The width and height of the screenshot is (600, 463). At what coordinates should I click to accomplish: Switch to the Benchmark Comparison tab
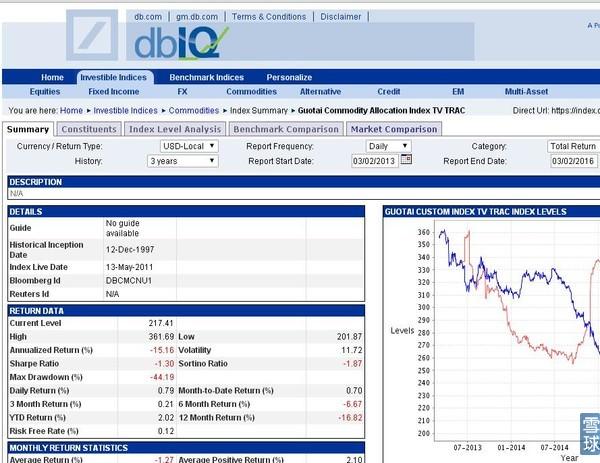click(x=286, y=129)
